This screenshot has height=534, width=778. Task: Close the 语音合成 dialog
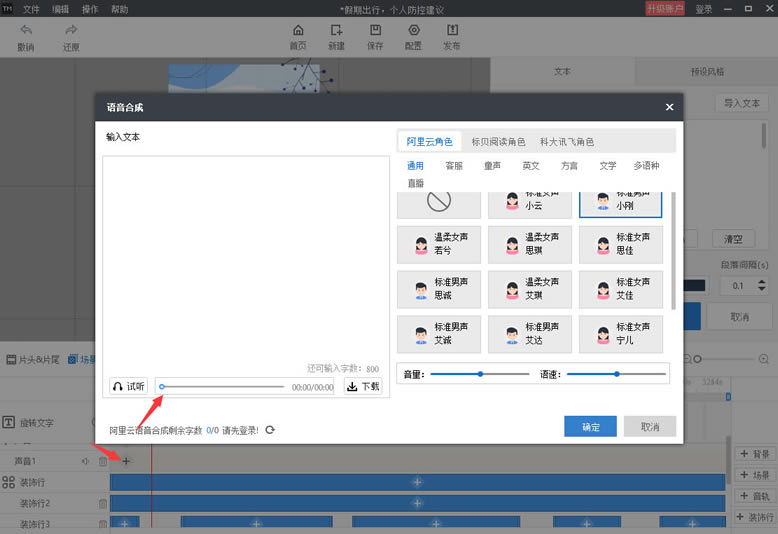[x=669, y=107]
